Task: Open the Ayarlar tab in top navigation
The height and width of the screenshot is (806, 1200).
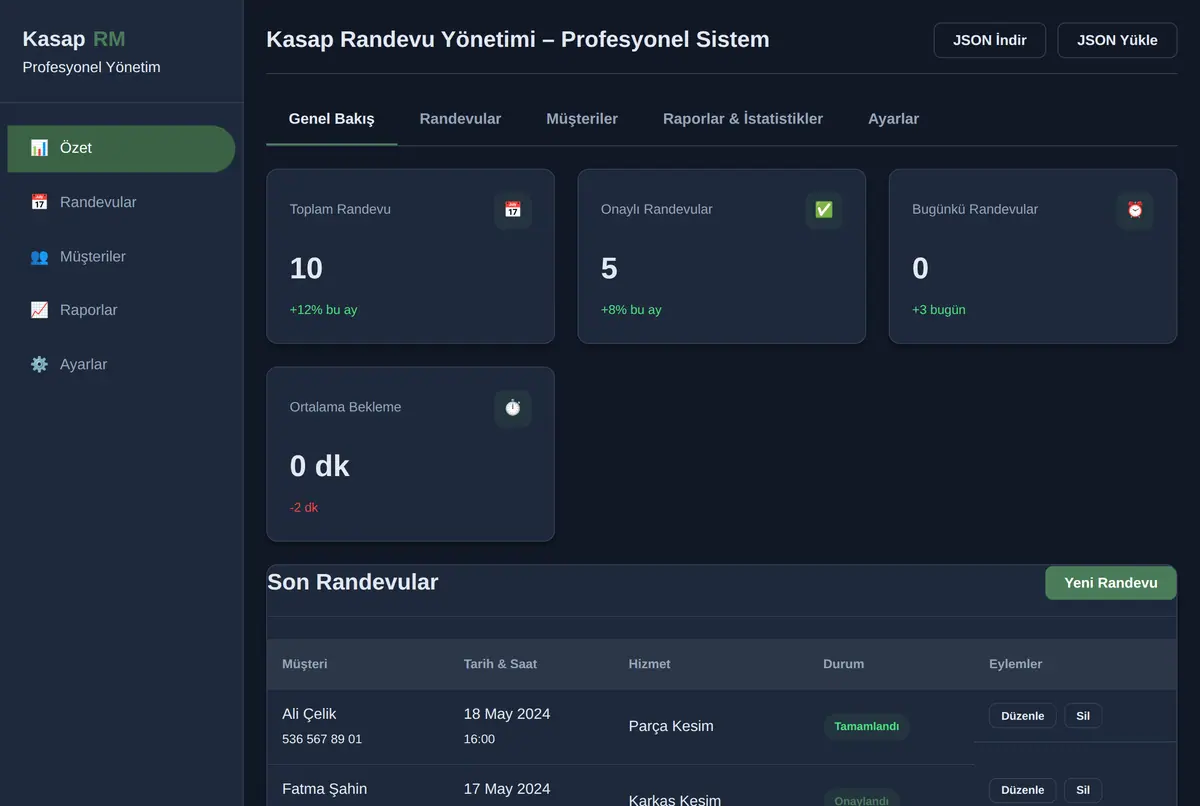Action: tap(893, 119)
